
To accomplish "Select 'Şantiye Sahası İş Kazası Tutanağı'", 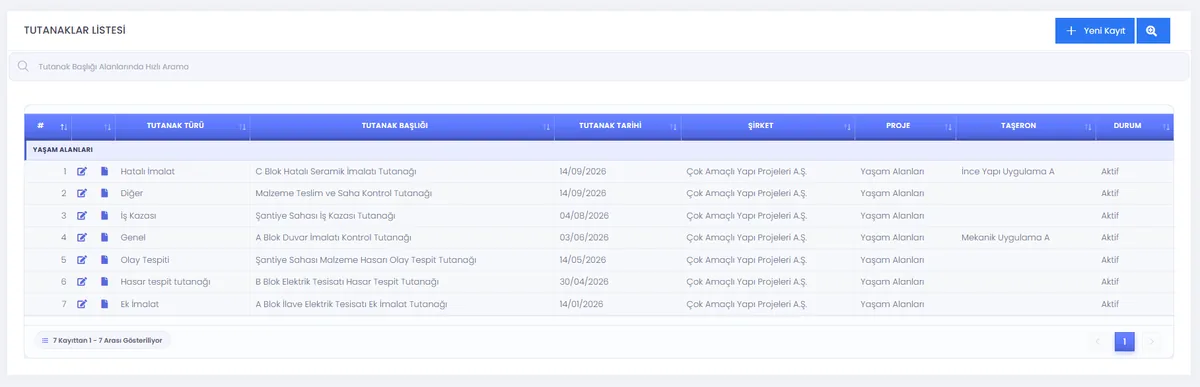I will coord(326,215).
